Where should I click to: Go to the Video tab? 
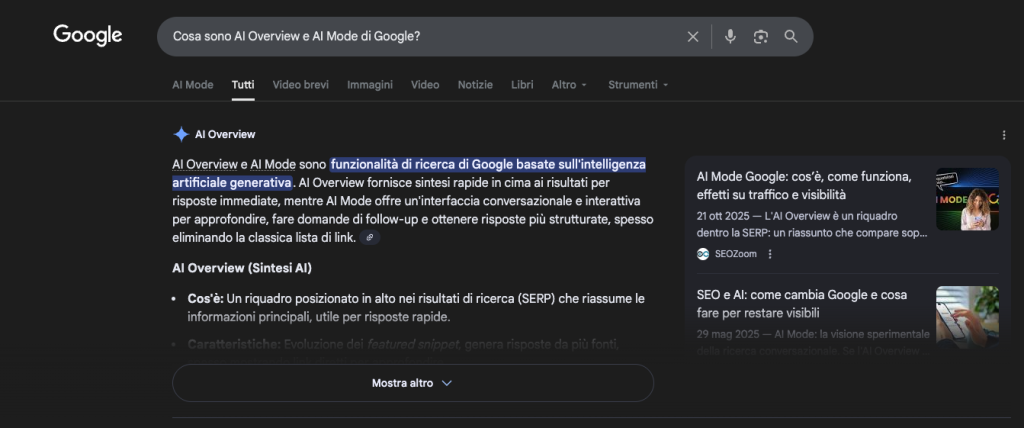(425, 85)
